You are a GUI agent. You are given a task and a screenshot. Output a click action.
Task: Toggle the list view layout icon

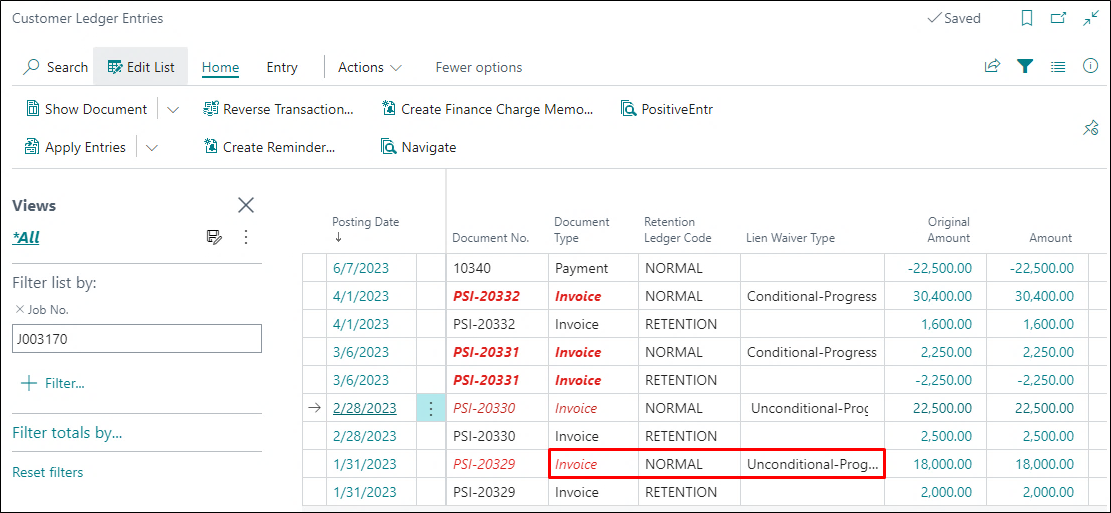click(1058, 67)
